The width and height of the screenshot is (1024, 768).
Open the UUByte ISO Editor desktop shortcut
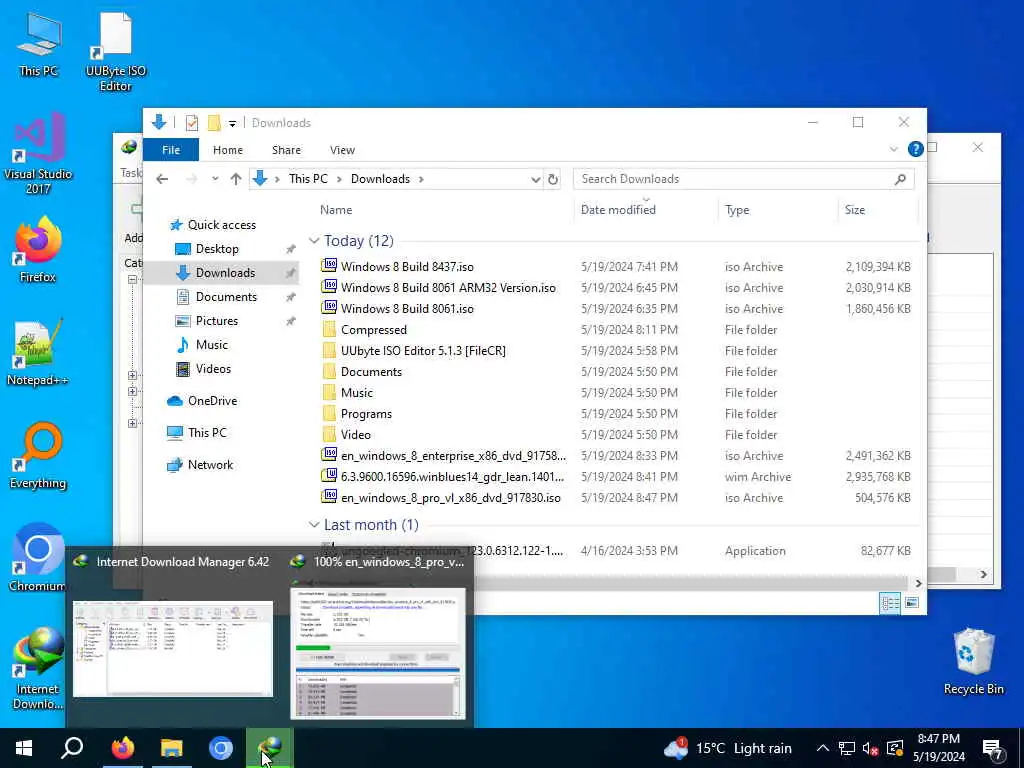pos(116,52)
